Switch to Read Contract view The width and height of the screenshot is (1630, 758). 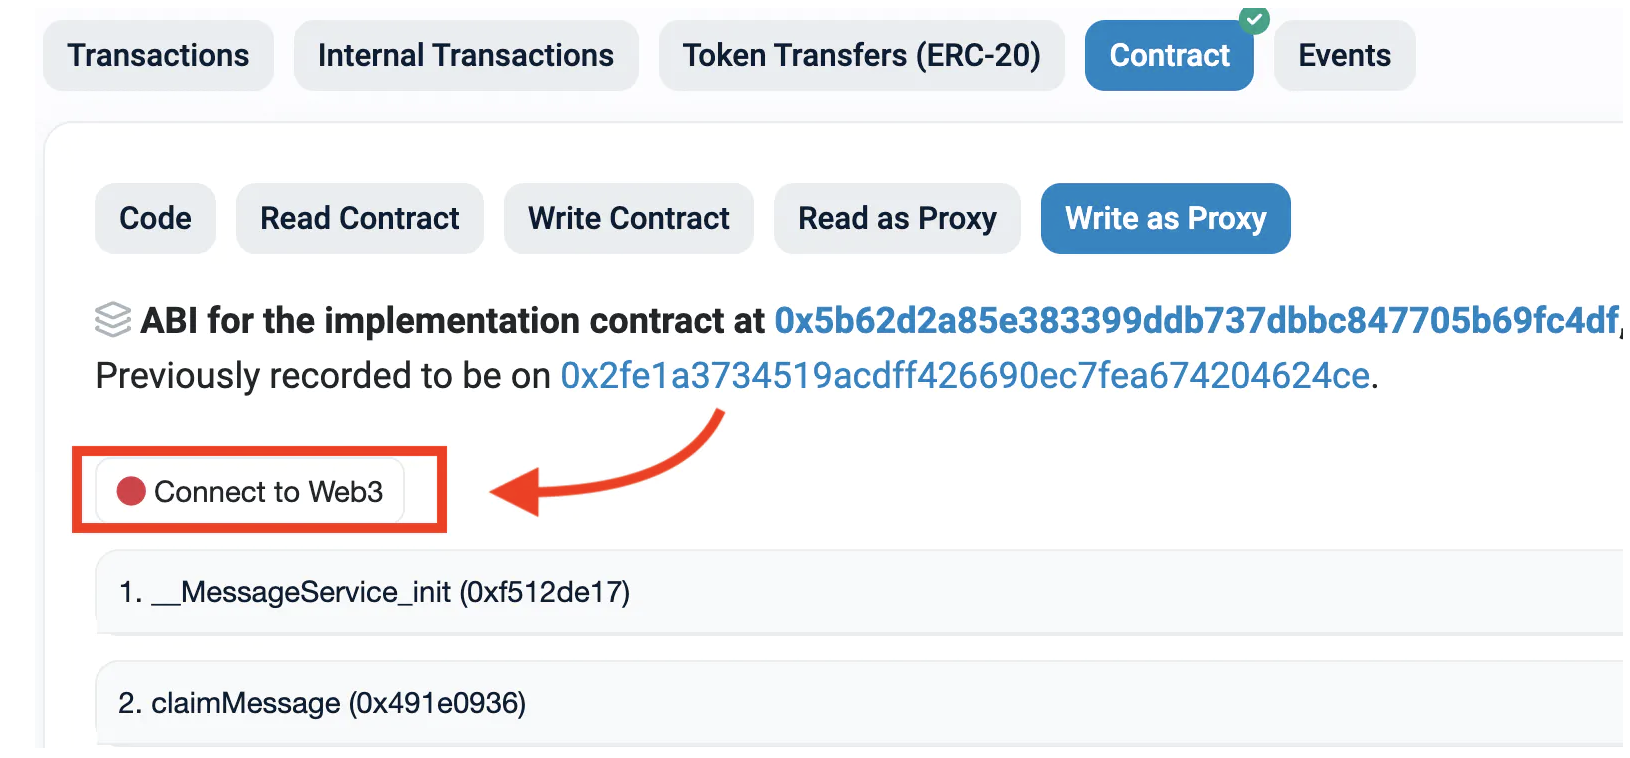tap(359, 218)
